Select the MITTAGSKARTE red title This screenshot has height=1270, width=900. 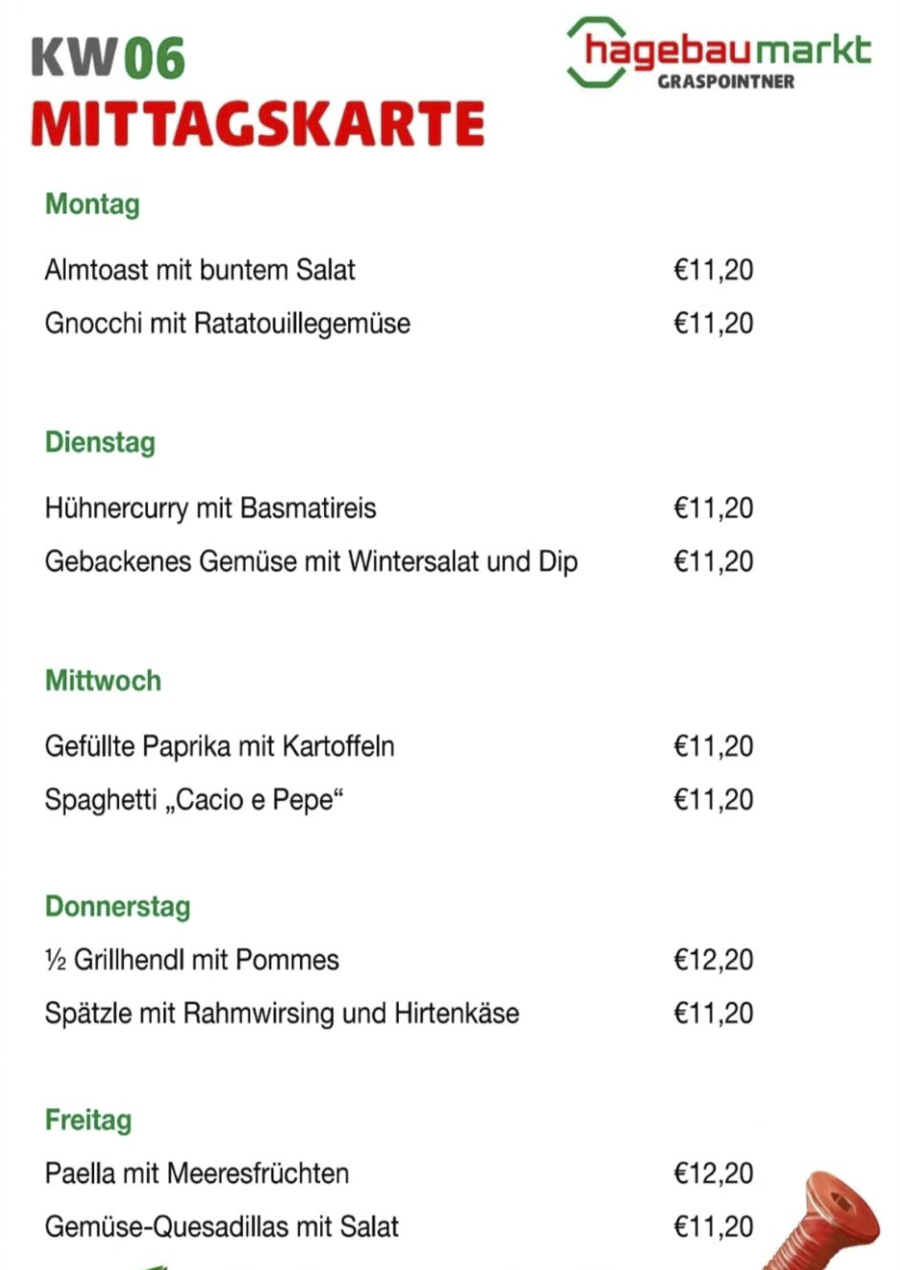[257, 123]
